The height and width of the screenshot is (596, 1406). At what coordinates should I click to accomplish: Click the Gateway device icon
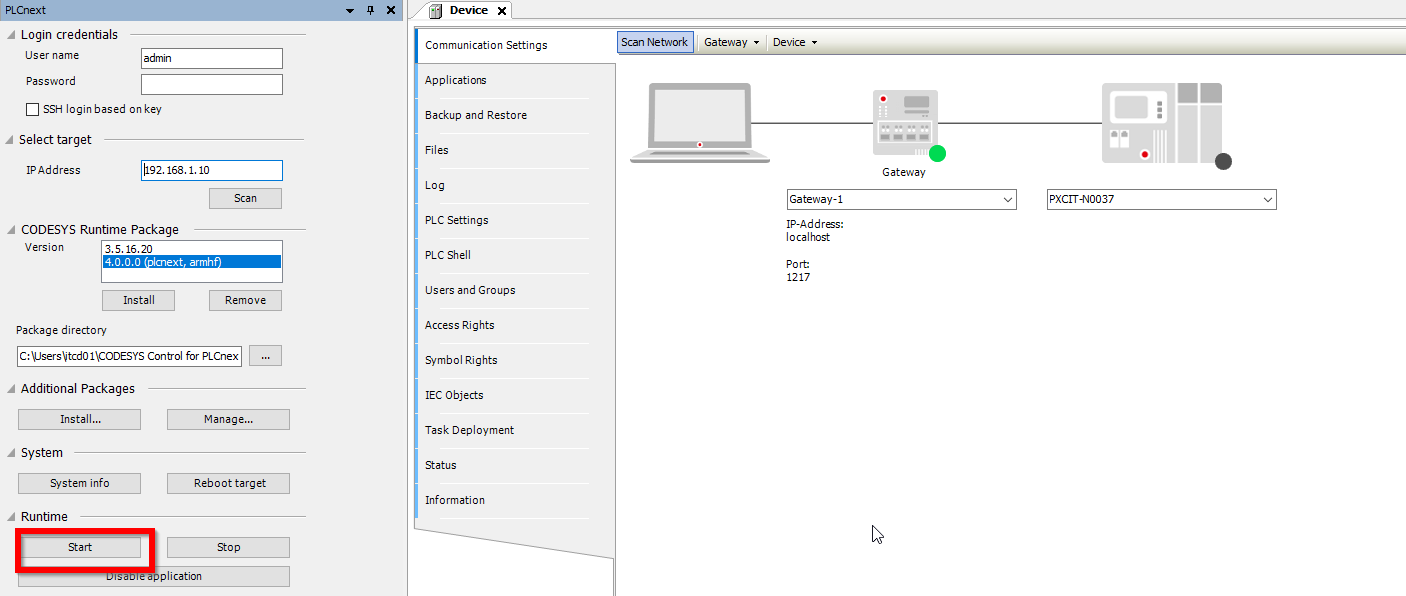point(904,122)
